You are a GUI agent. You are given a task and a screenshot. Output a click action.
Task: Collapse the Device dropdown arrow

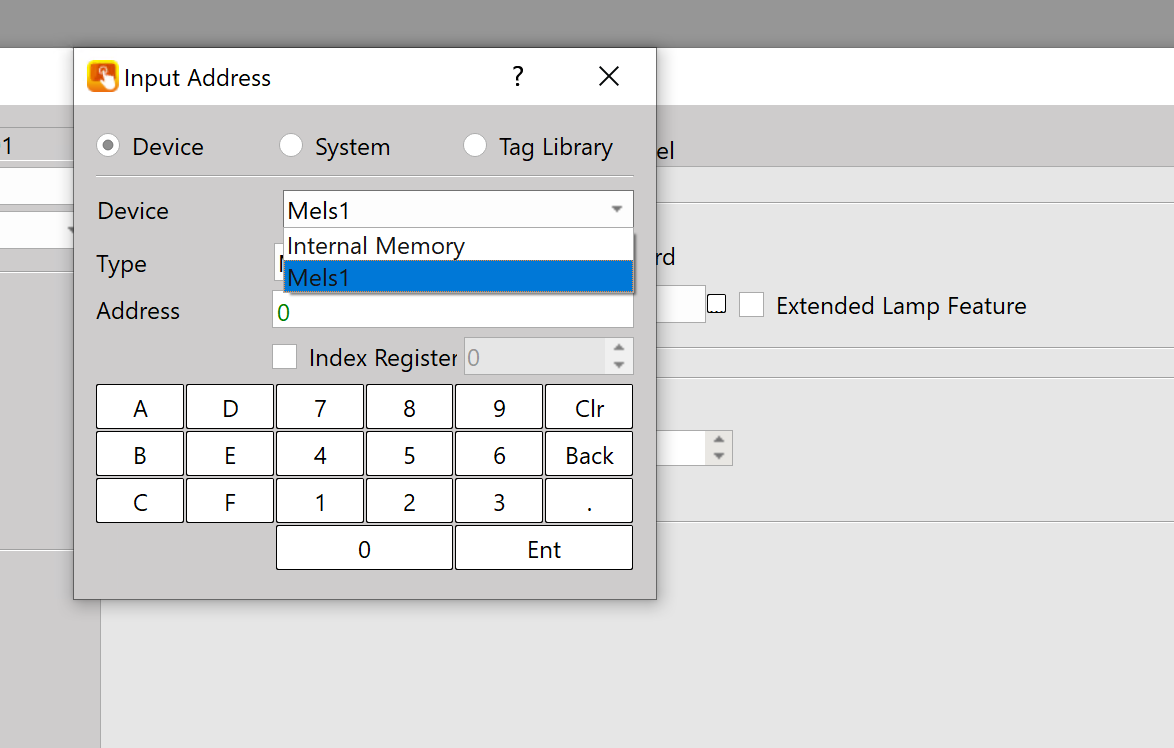point(616,210)
